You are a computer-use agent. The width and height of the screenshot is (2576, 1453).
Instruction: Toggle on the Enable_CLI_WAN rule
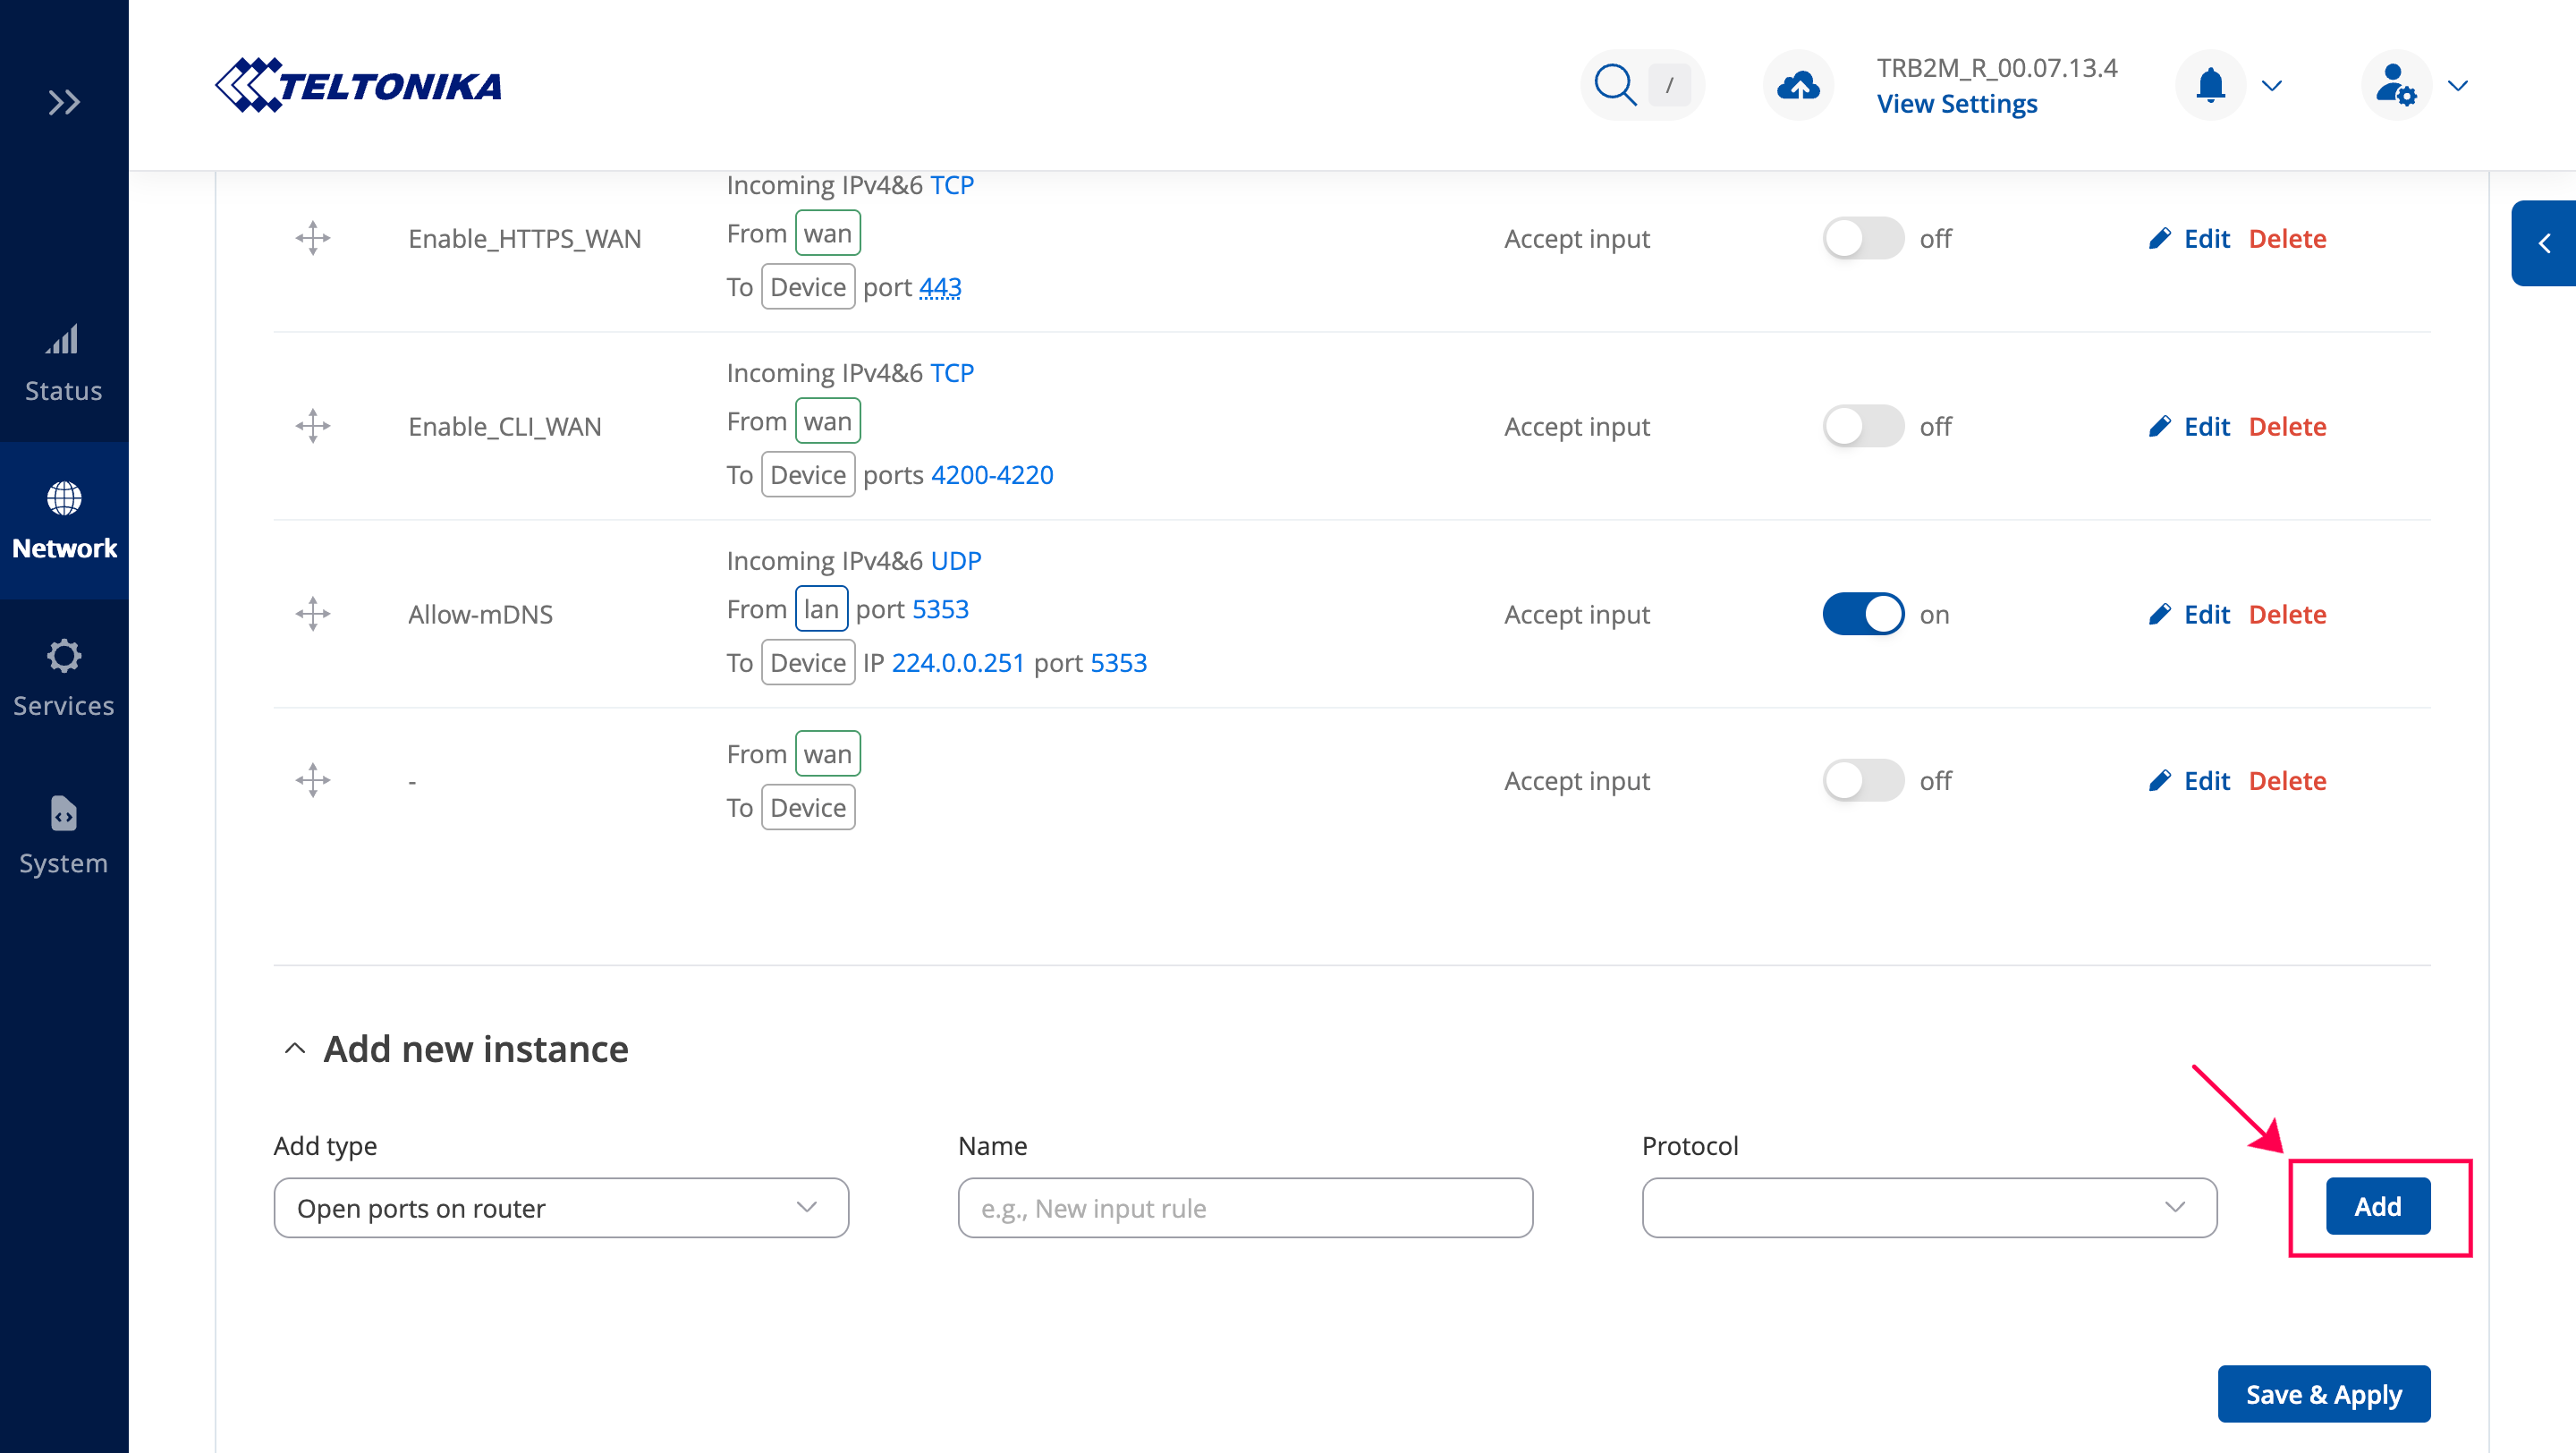(x=1862, y=426)
